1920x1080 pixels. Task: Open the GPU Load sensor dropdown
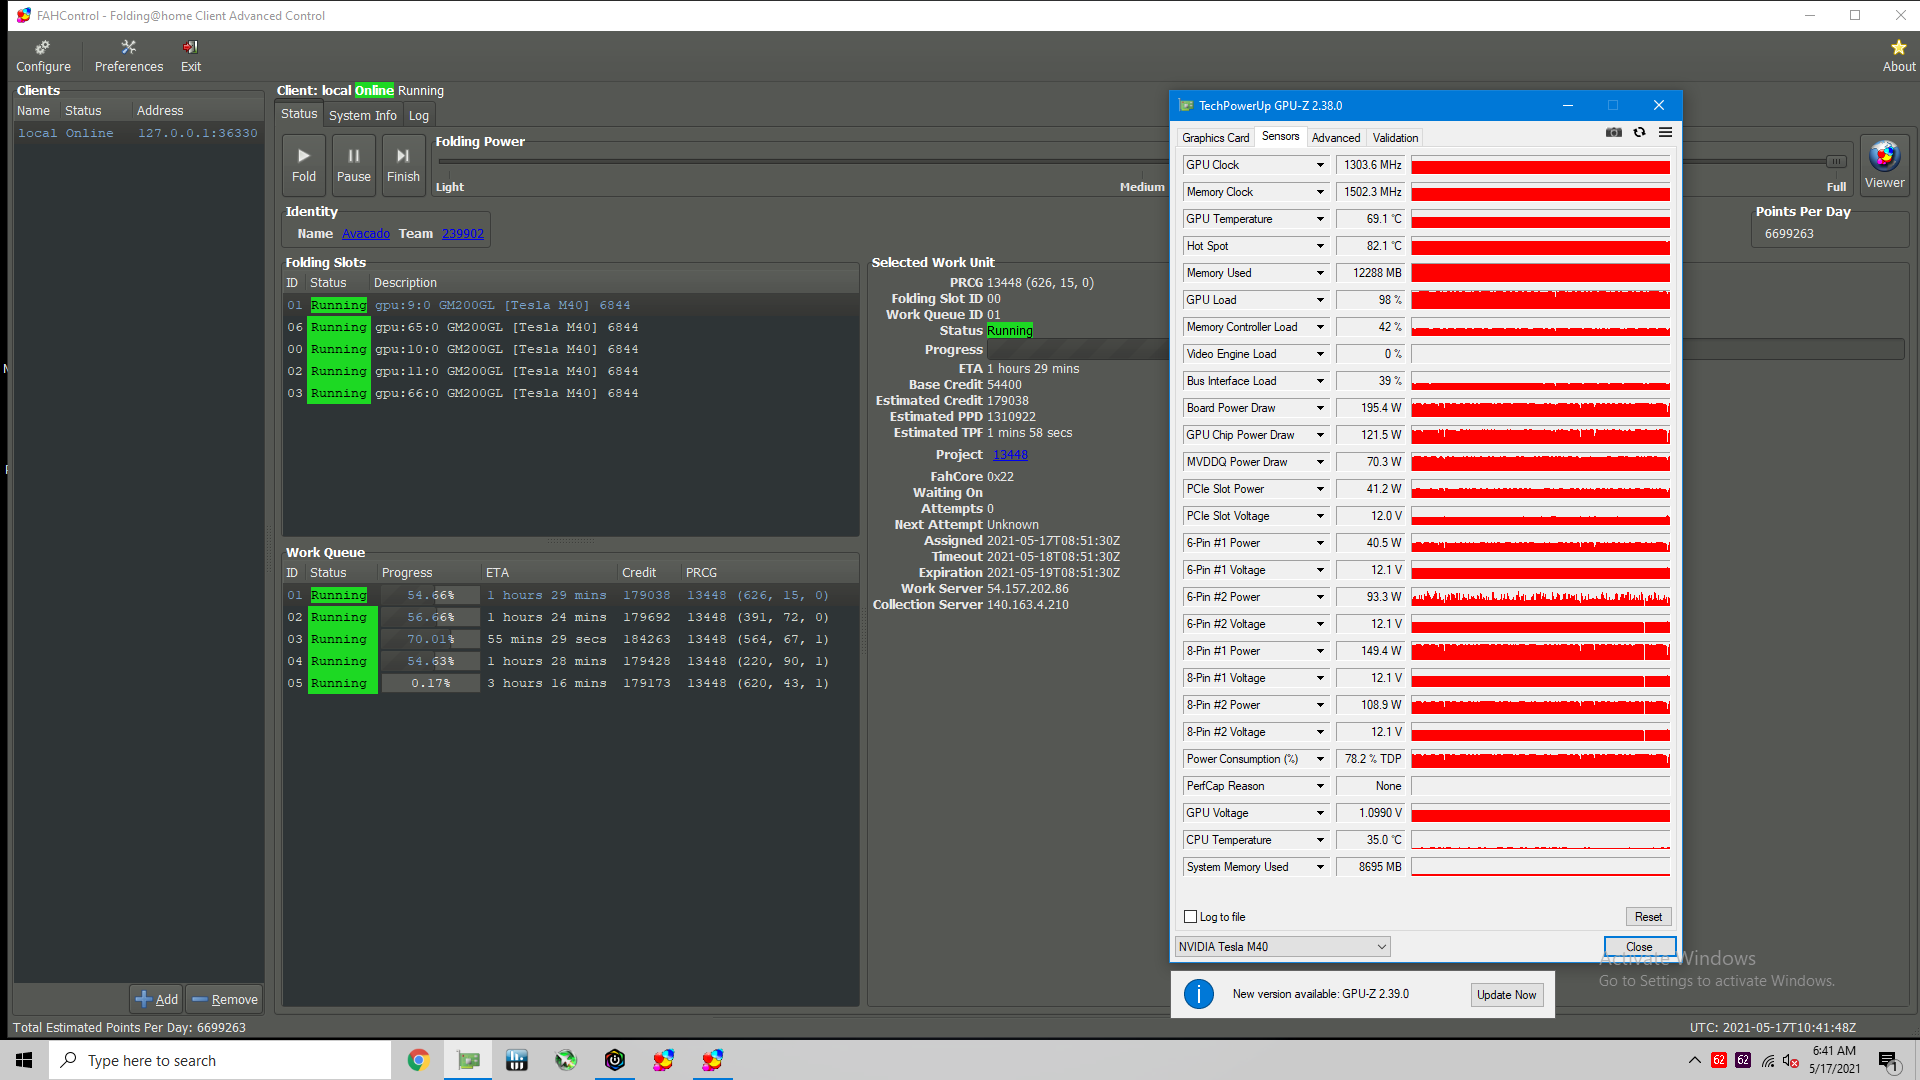1320,300
